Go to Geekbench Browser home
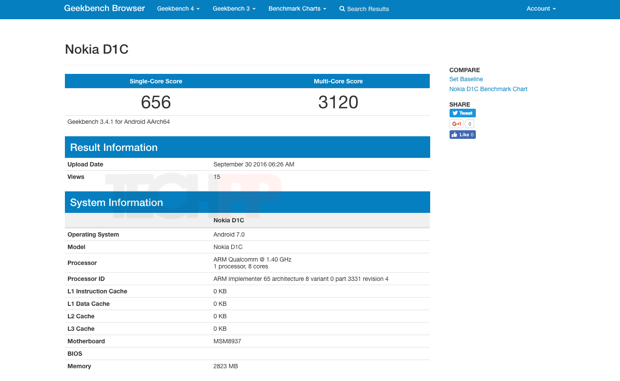620x381 pixels. [104, 8]
